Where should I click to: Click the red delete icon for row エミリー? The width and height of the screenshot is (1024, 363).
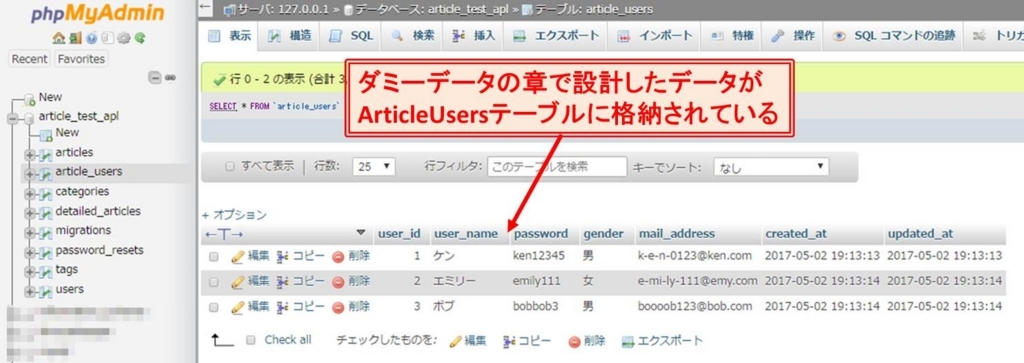pos(338,282)
